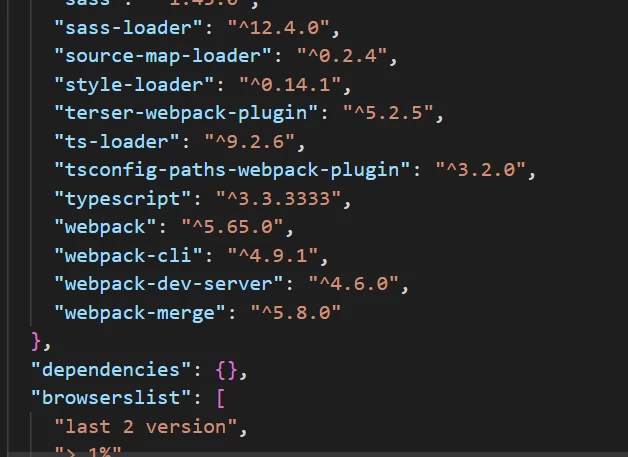This screenshot has width=628, height=457.
Task: Click the "terser-webpack-plugin" key
Action: coord(186,113)
